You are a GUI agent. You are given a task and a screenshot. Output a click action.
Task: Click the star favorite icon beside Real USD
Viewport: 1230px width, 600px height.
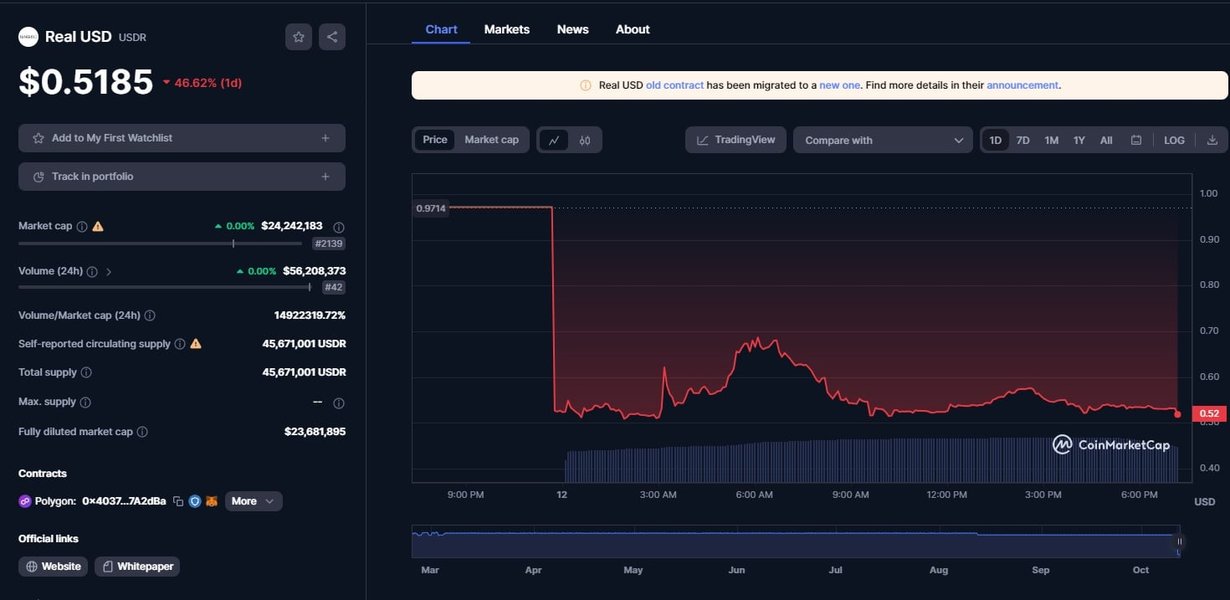[298, 37]
